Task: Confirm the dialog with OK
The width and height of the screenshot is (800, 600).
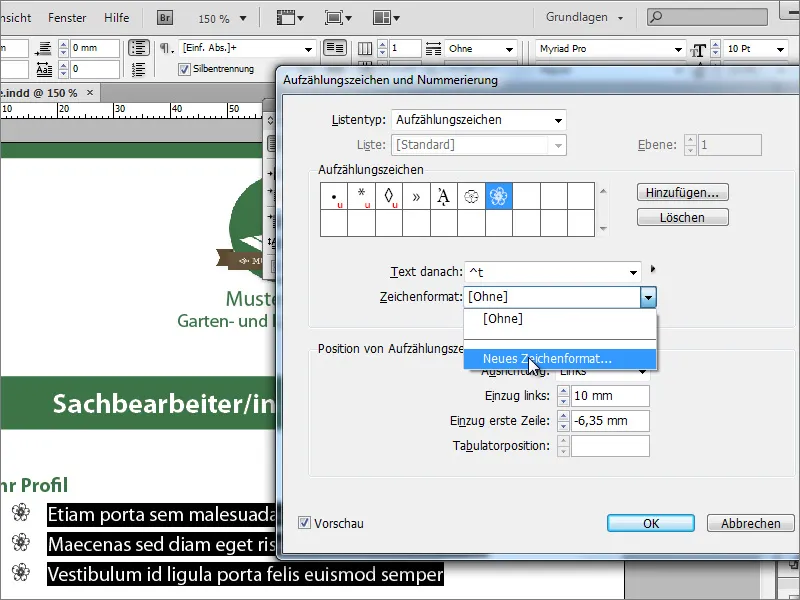Action: tap(651, 523)
